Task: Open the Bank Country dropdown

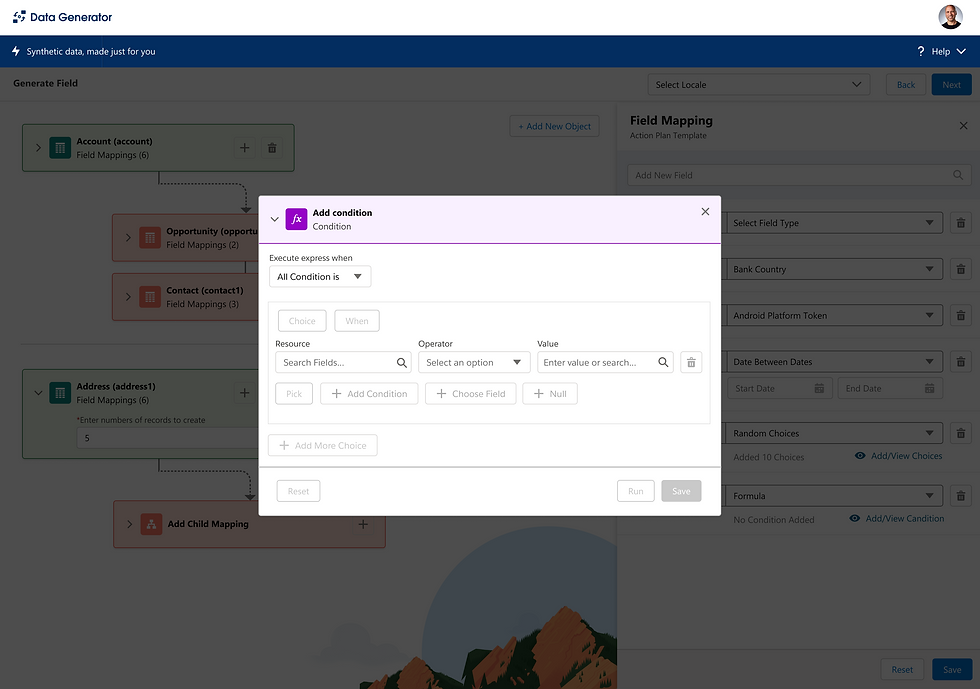Action: tap(834, 269)
